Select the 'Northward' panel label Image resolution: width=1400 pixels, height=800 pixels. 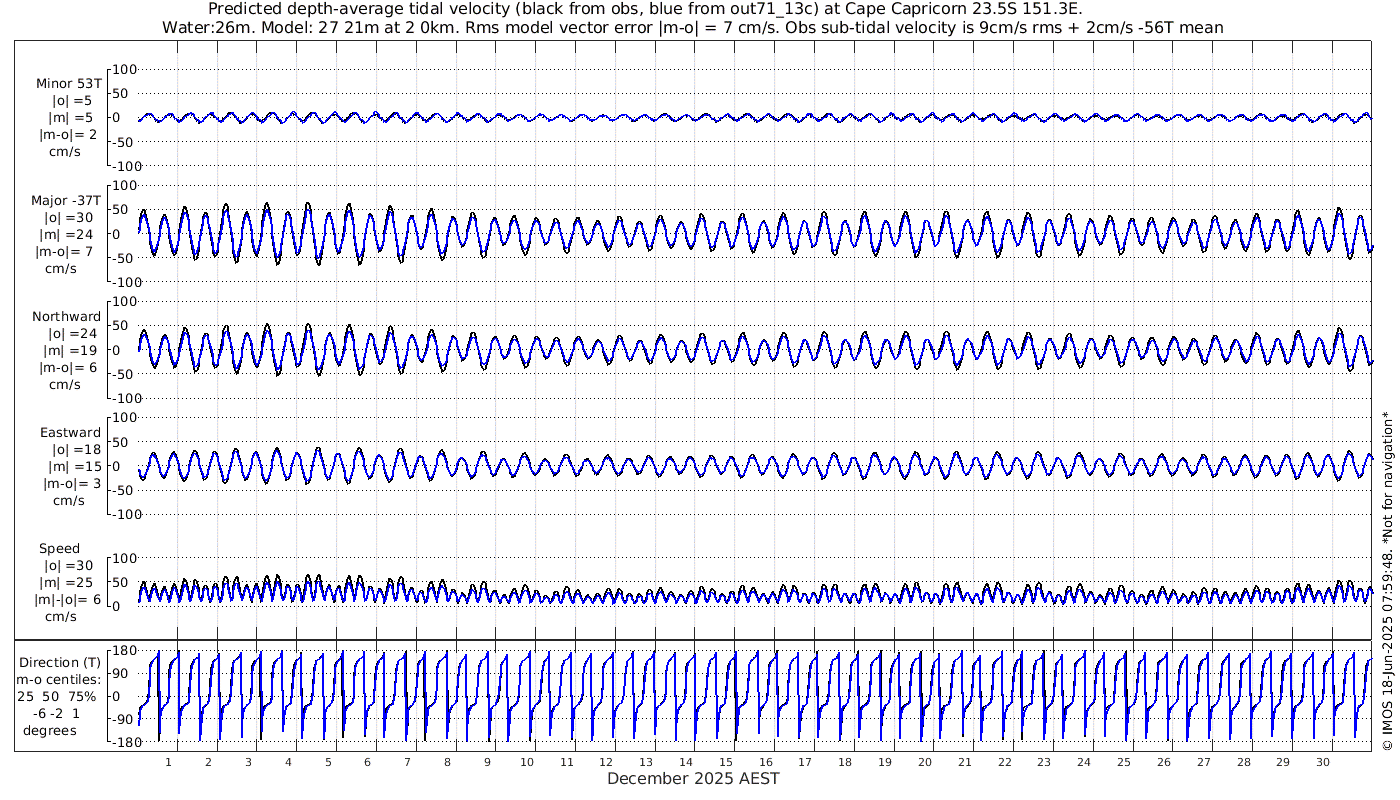coord(66,316)
